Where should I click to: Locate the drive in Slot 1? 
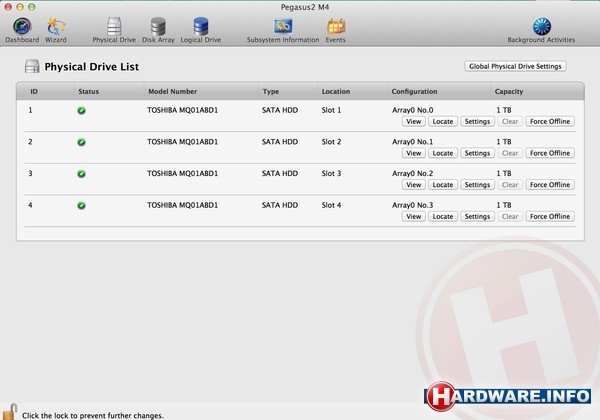coord(443,122)
